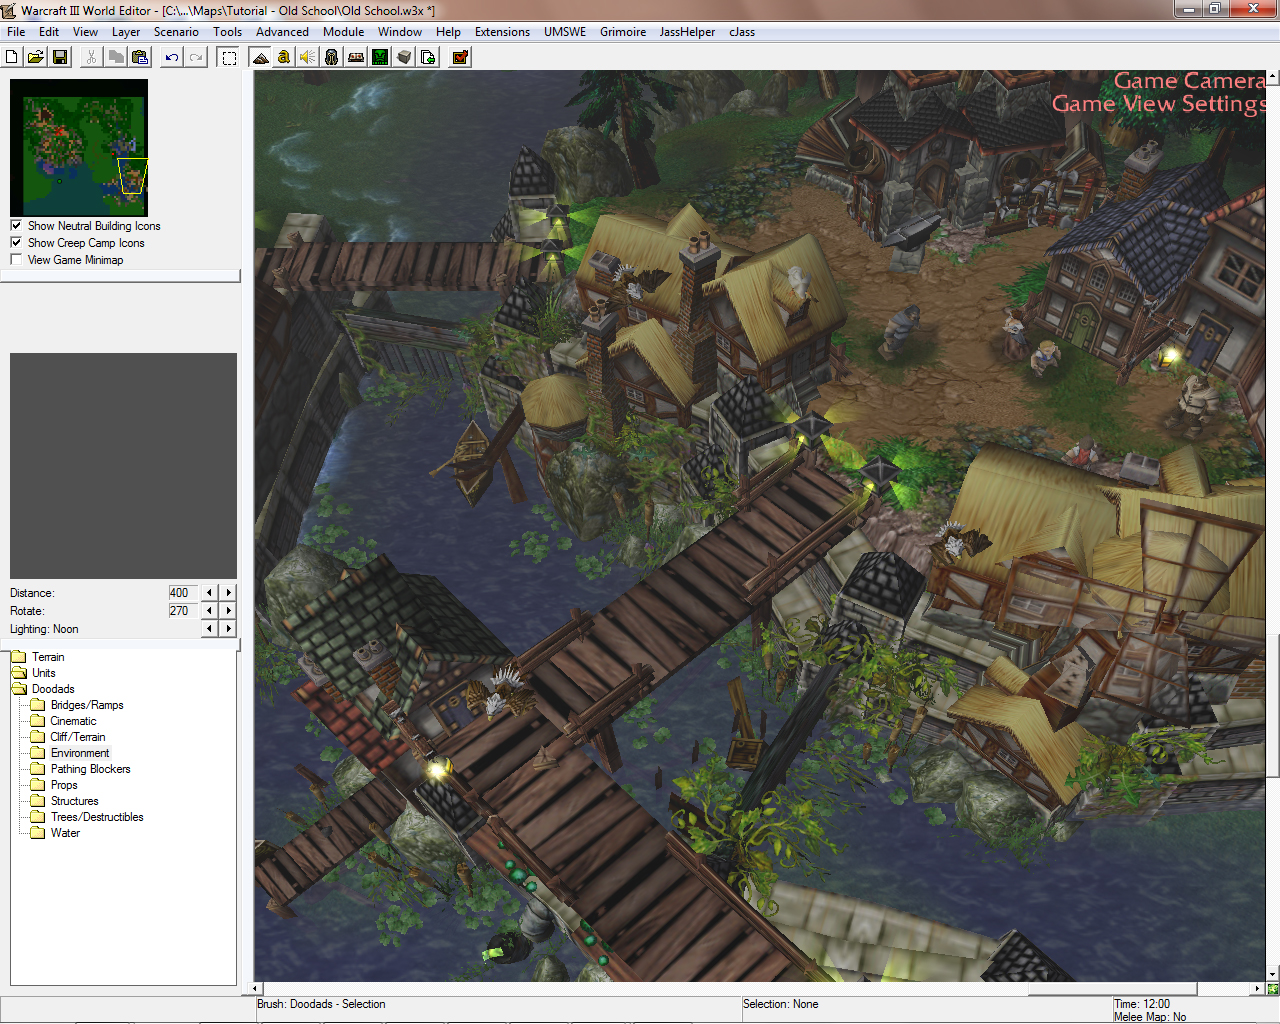The image size is (1280, 1024).
Task: Open the Advanced menu
Action: [x=282, y=32]
